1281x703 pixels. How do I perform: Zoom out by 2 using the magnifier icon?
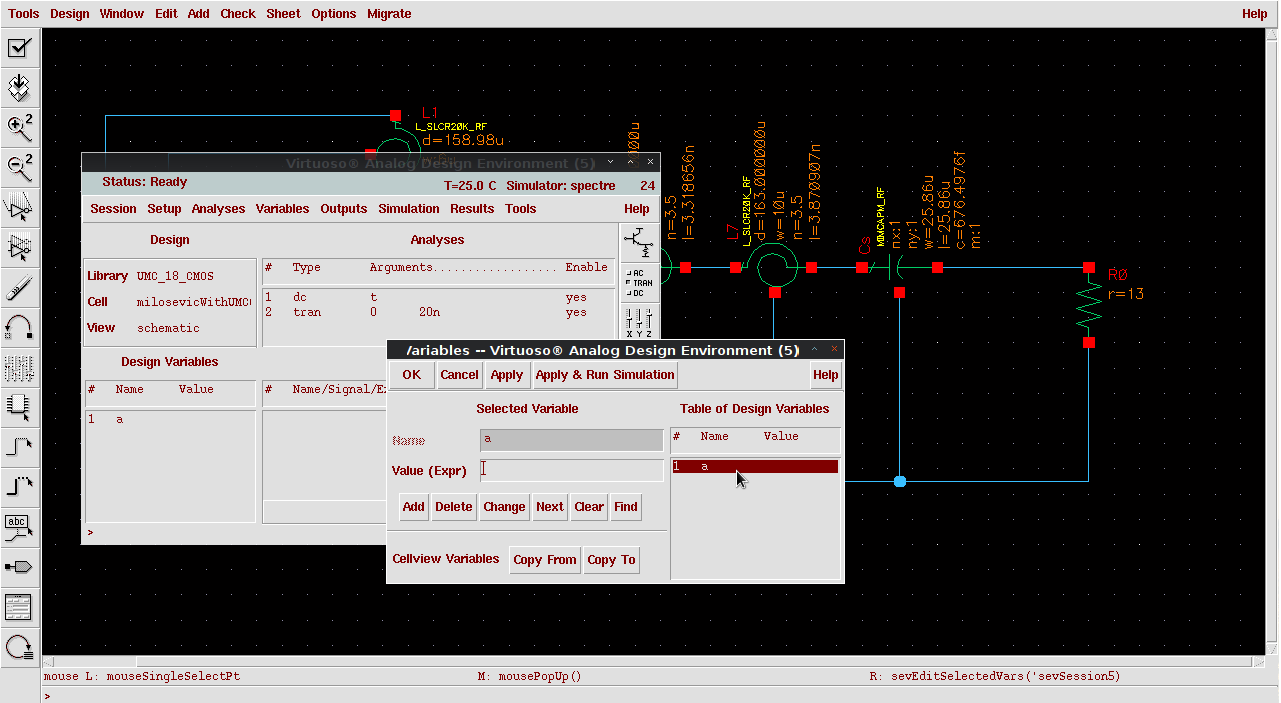[19, 167]
